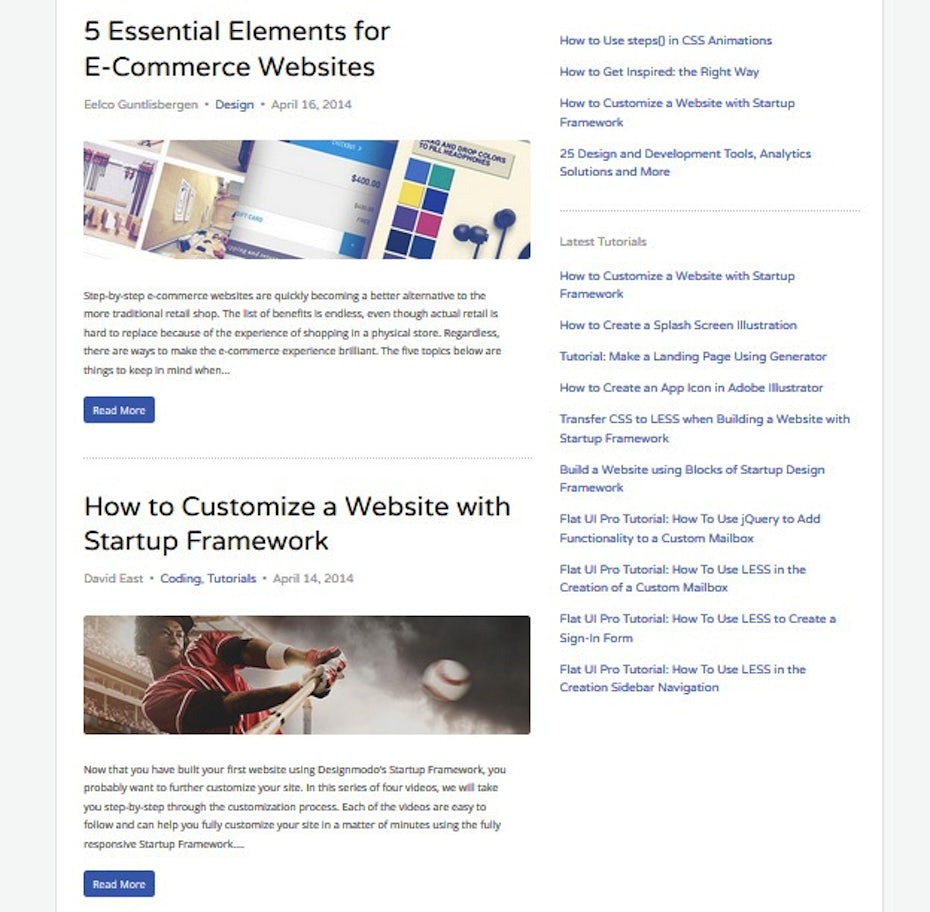This screenshot has height=912, width=930.
Task: Open Creation Sidebar Navigation tutorial link
Action: [683, 678]
